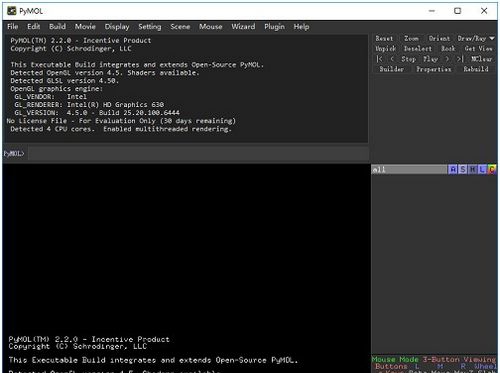Click the Draw/Ray button
The image size is (500, 373).
[x=472, y=39]
